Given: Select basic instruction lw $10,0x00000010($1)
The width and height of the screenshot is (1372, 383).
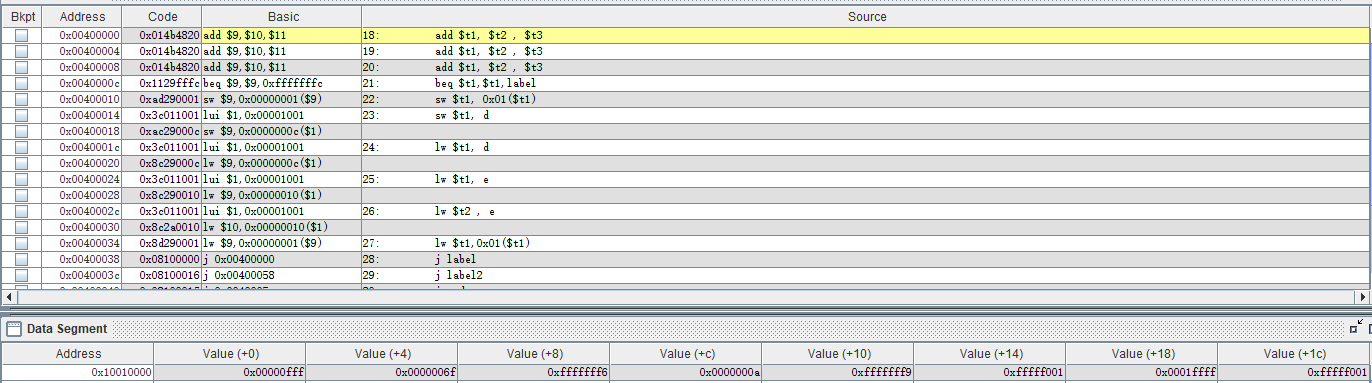Looking at the screenshot, I should tap(282, 227).
